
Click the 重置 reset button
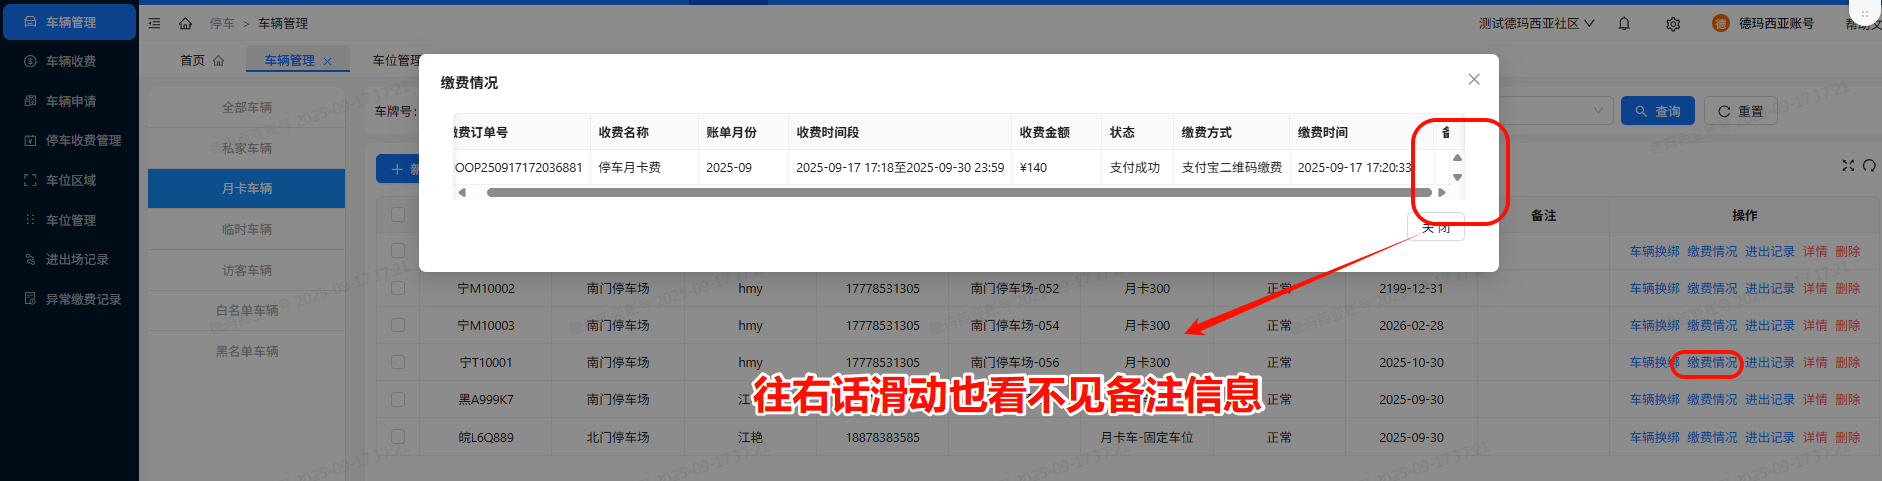(1740, 111)
